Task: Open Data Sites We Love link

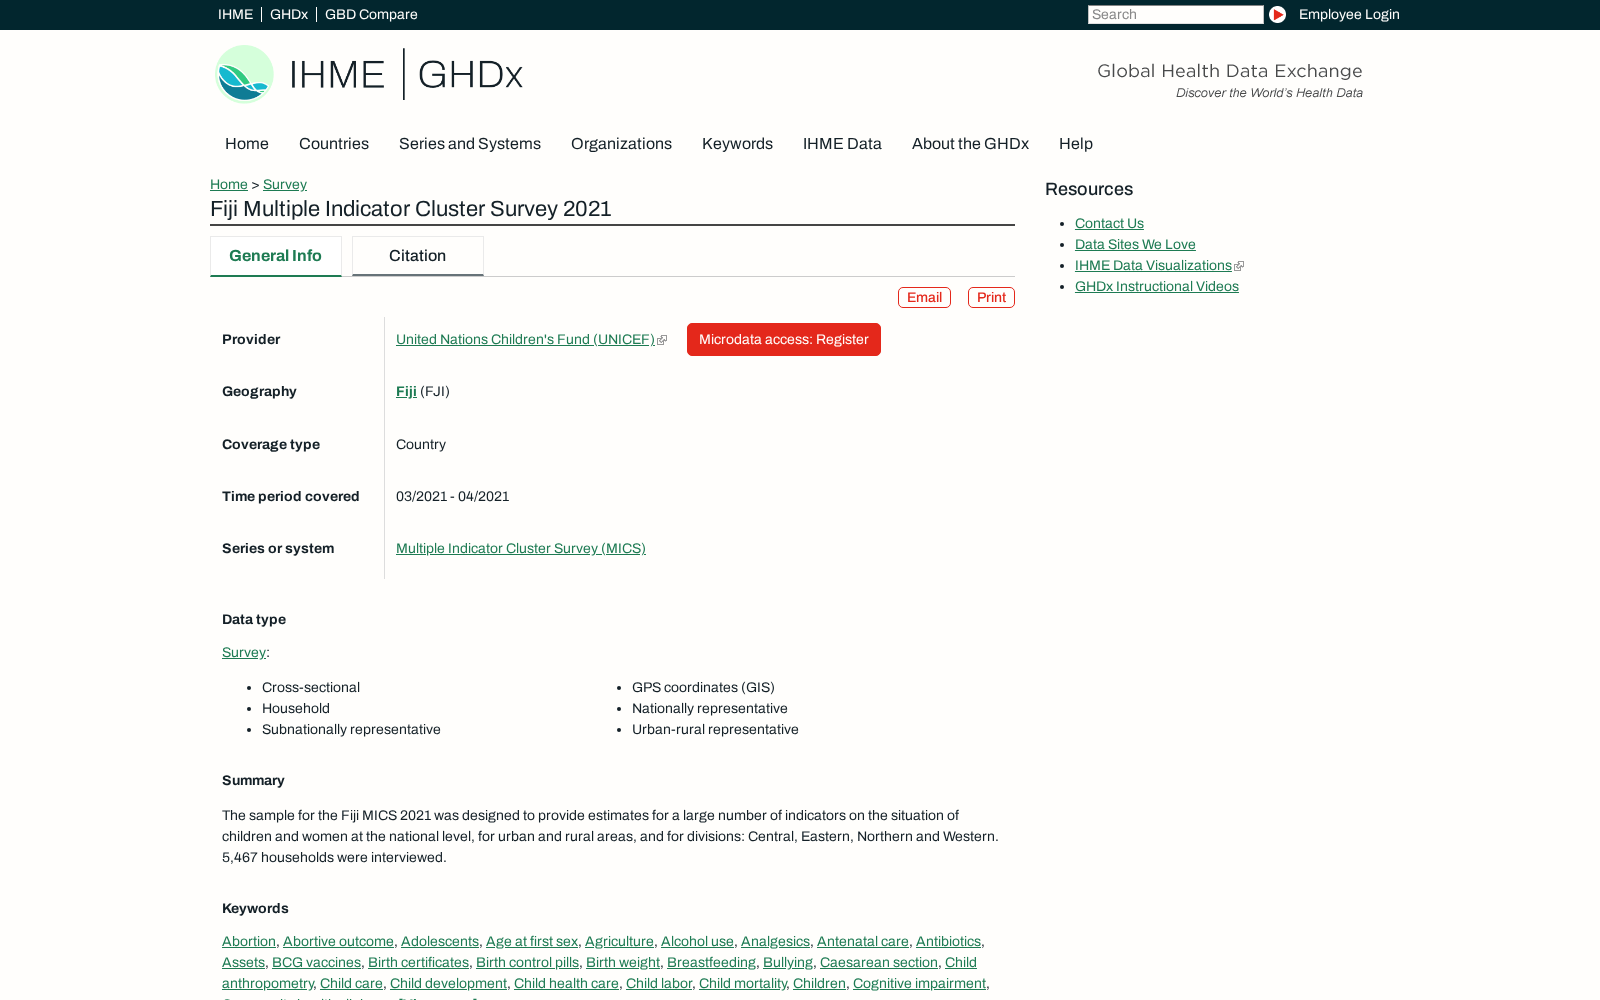Action: (x=1135, y=244)
